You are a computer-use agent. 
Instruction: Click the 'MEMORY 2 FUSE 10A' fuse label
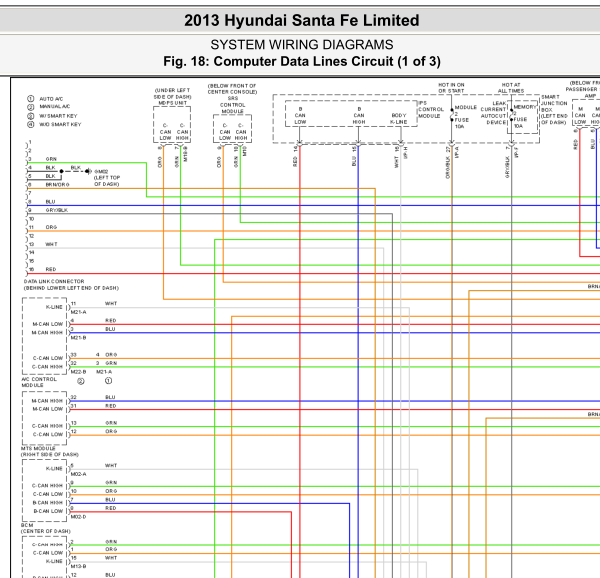(524, 116)
